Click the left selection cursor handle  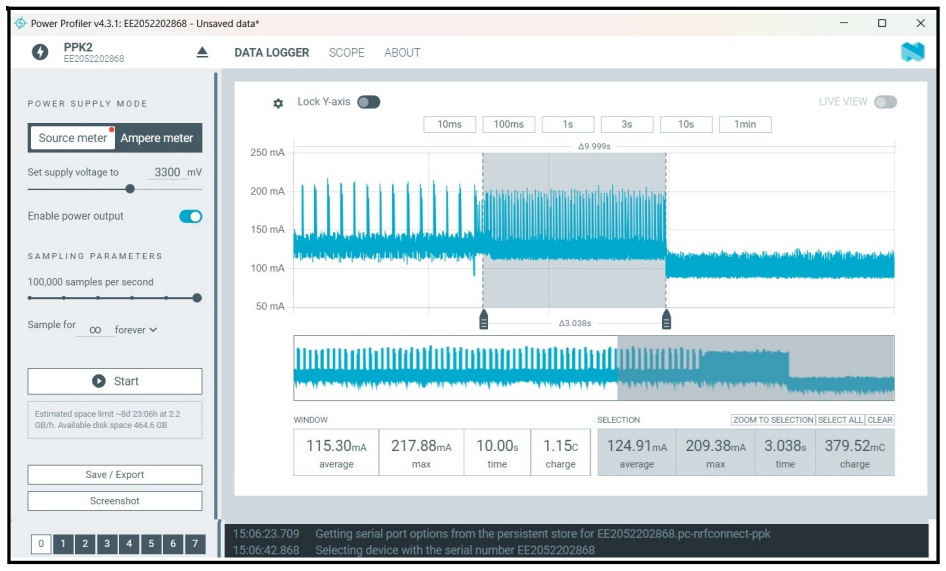click(483, 319)
